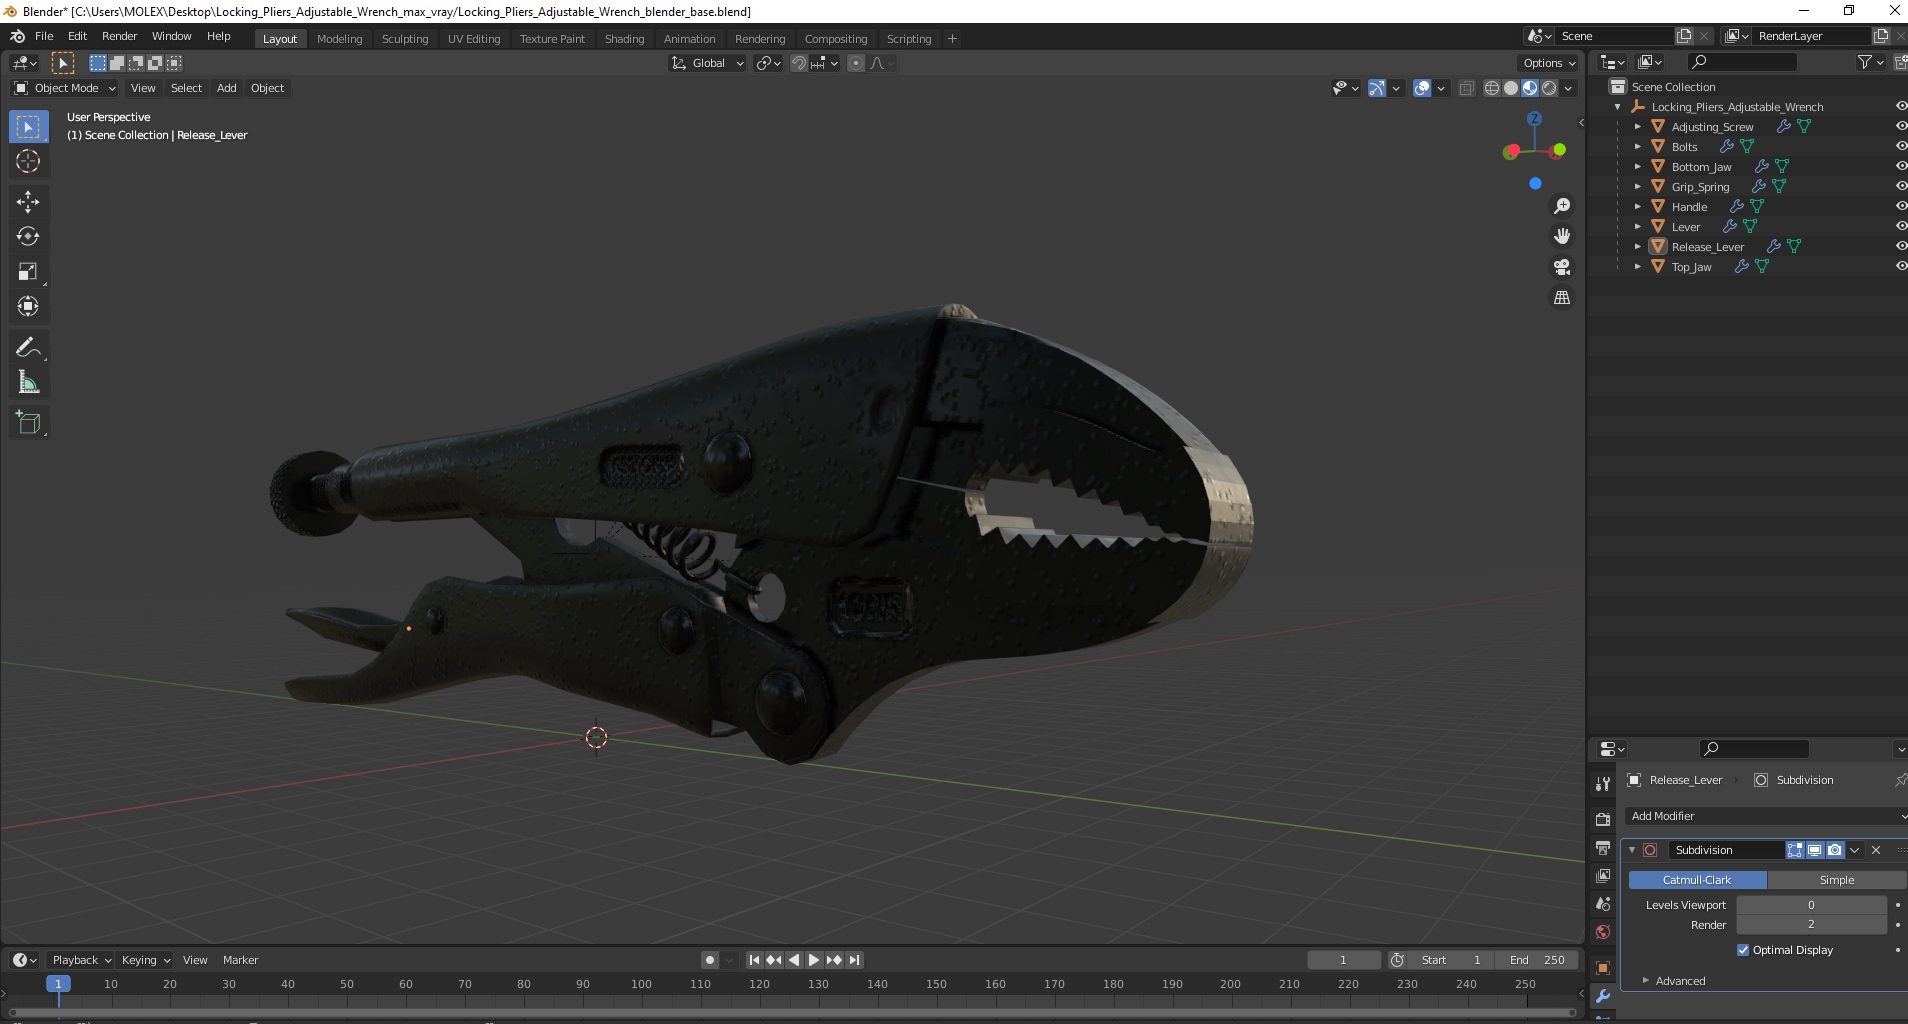The image size is (1908, 1024).
Task: Toggle auto keying record button
Action: pyautogui.click(x=710, y=960)
